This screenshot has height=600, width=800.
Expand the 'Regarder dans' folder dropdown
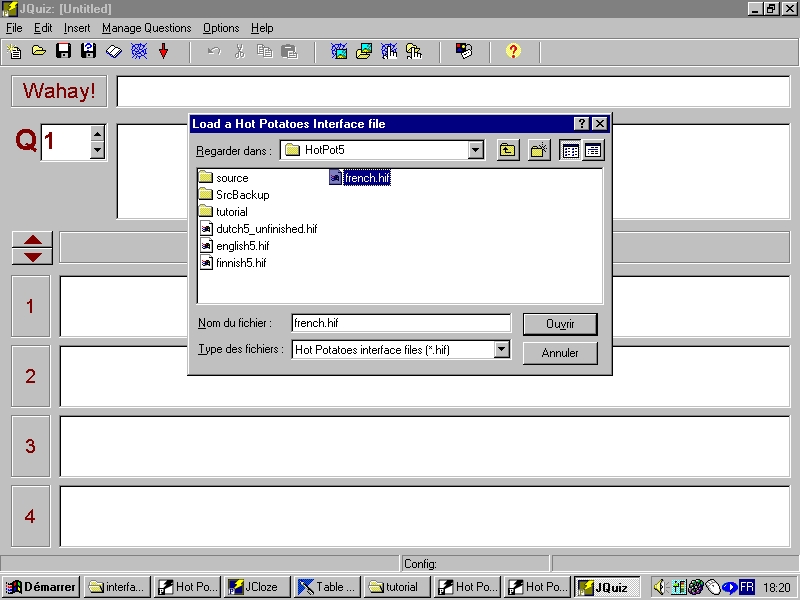(476, 150)
